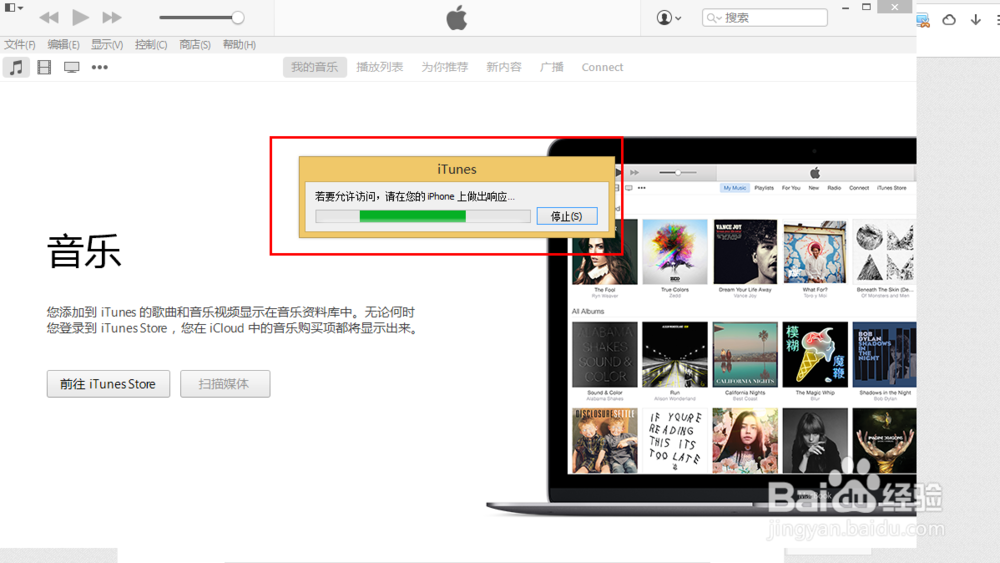Switch to the 为你推荐 tab
The image size is (1000, 563).
pos(445,67)
